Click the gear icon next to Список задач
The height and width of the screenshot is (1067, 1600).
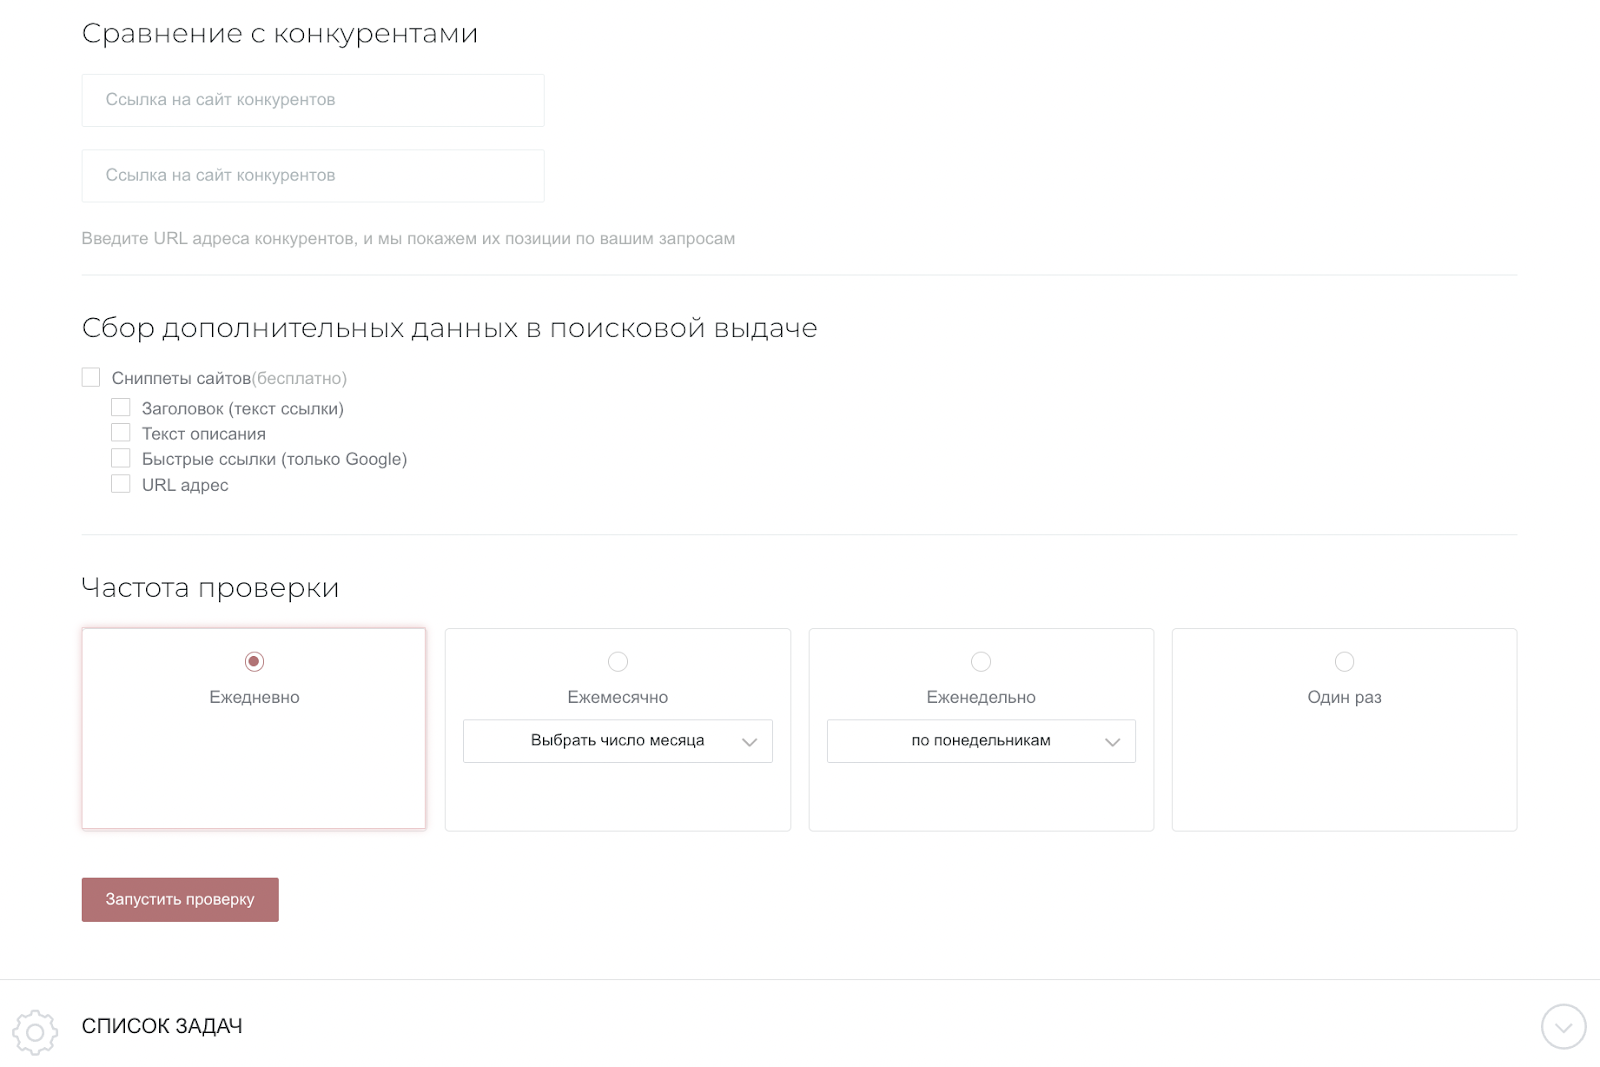(35, 1031)
